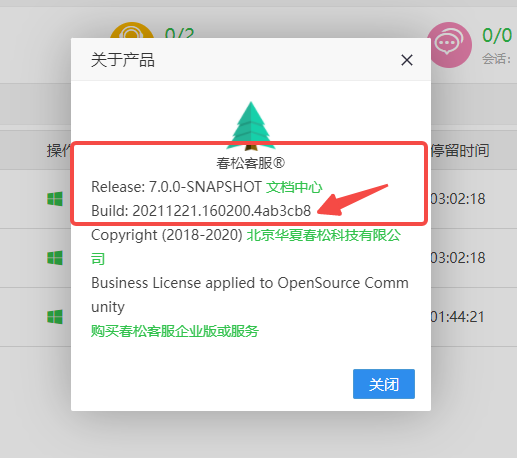Click the blue 关闭 button
The width and height of the screenshot is (517, 458).
pos(384,384)
